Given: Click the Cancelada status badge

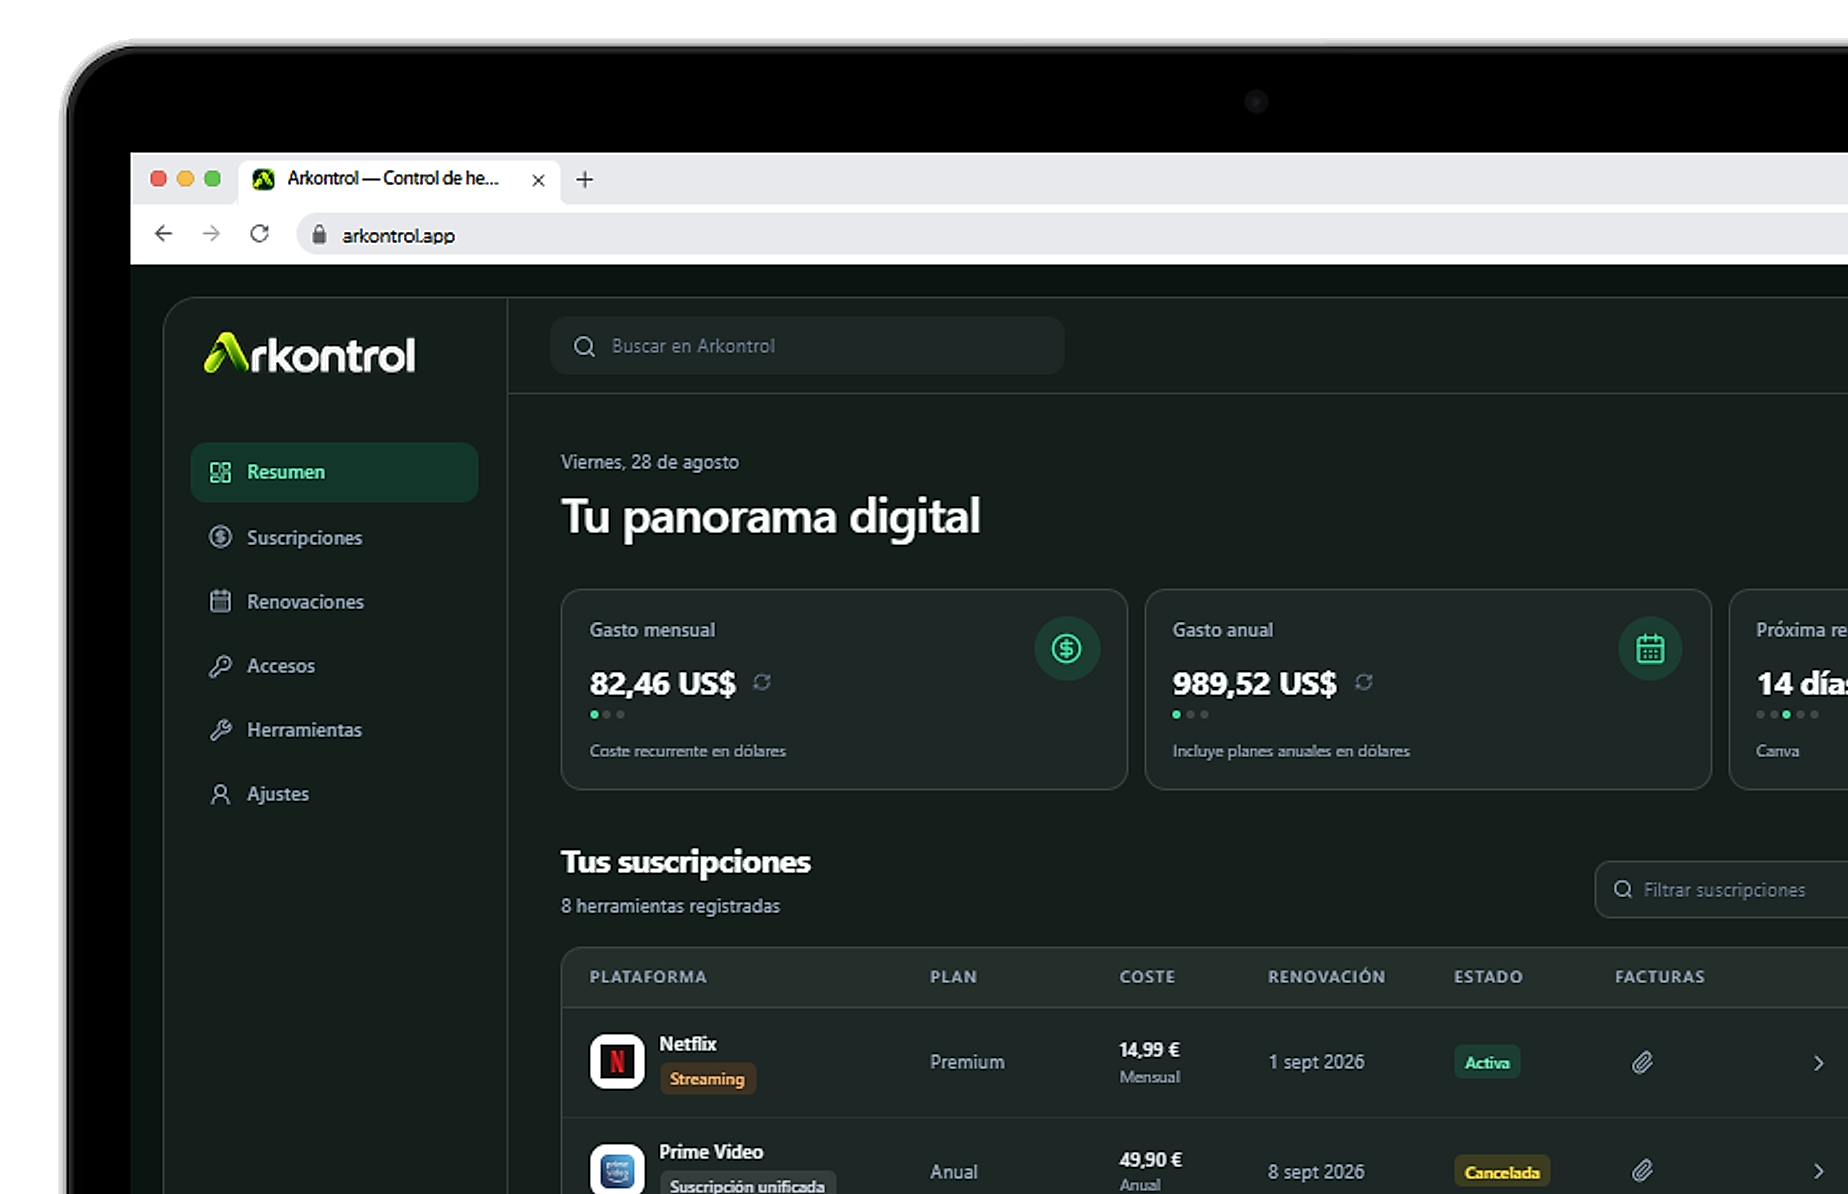Looking at the screenshot, I should pos(1502,1172).
